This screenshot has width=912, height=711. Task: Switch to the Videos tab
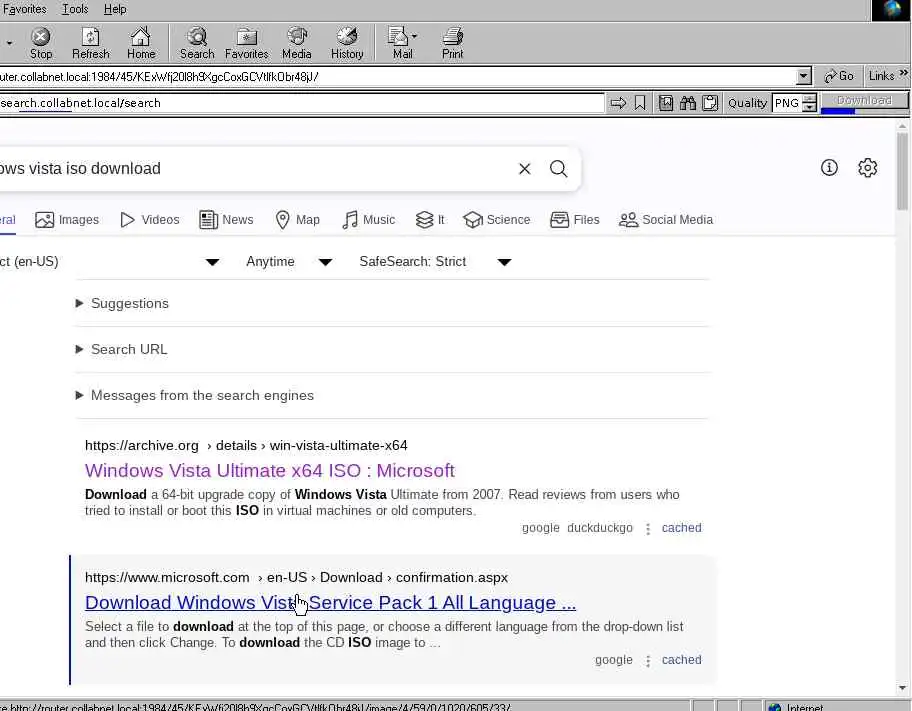[x=150, y=220]
